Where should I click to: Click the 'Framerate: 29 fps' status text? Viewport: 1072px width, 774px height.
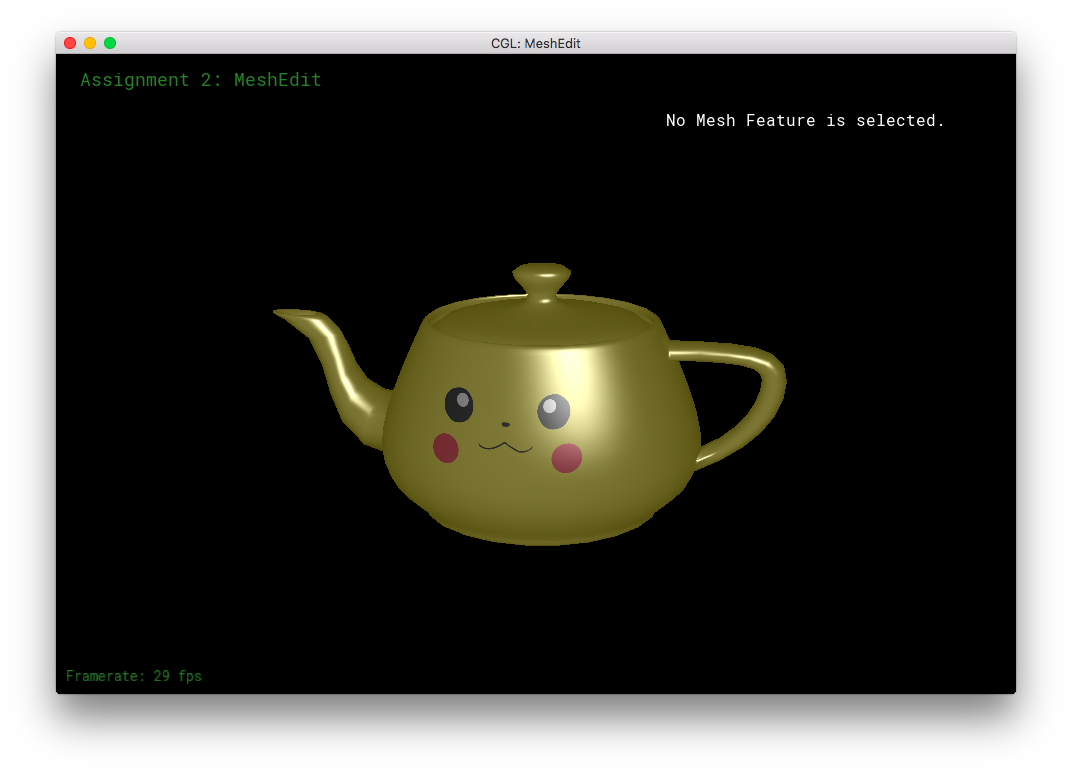click(134, 676)
